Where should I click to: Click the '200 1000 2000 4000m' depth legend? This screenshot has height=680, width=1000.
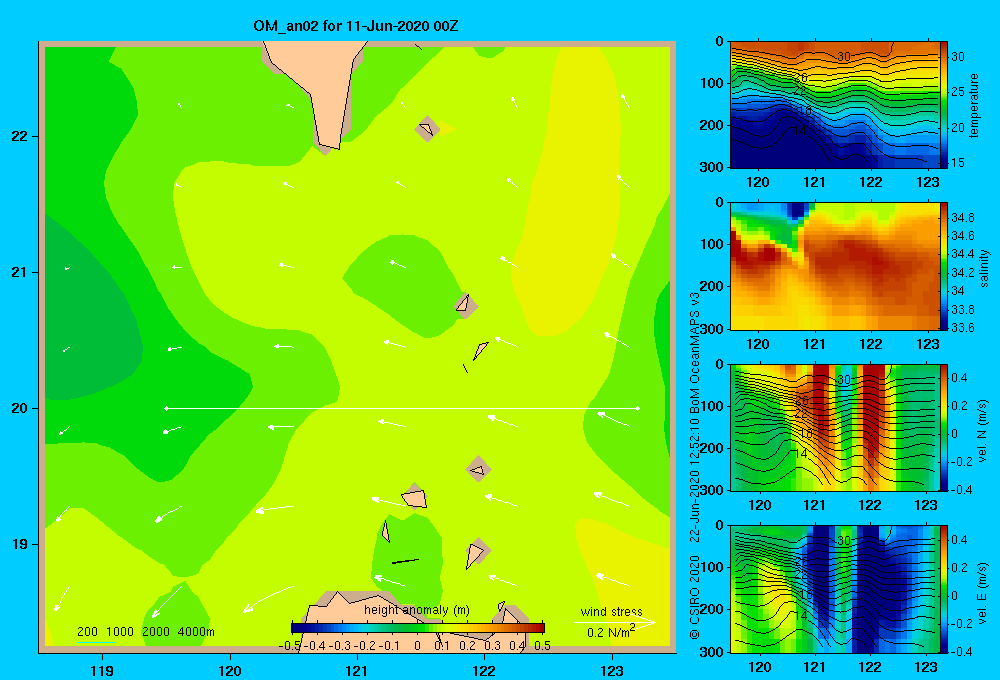[x=145, y=632]
